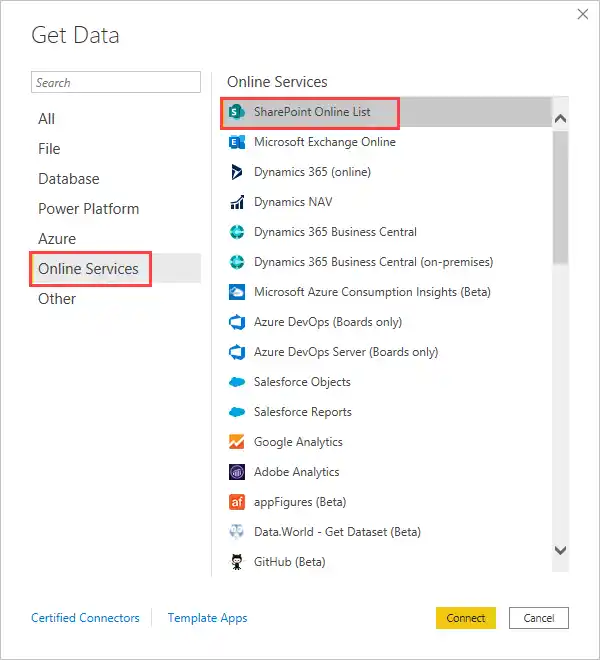The height and width of the screenshot is (660, 600).
Task: Click the Dynamics 365 (online) icon
Action: pos(237,172)
